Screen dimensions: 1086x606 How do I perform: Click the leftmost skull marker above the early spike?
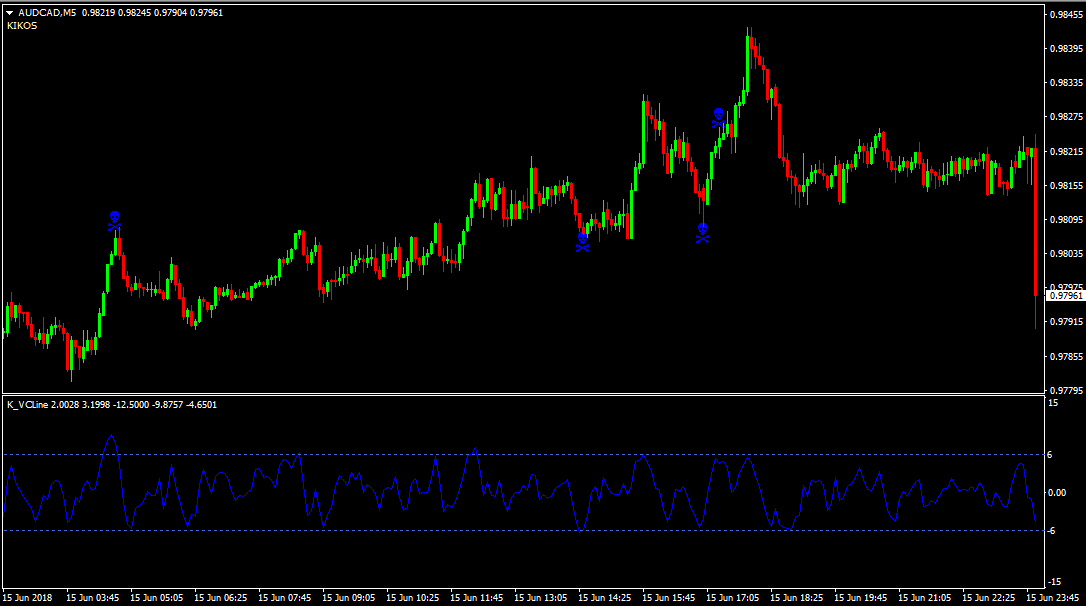[x=114, y=221]
